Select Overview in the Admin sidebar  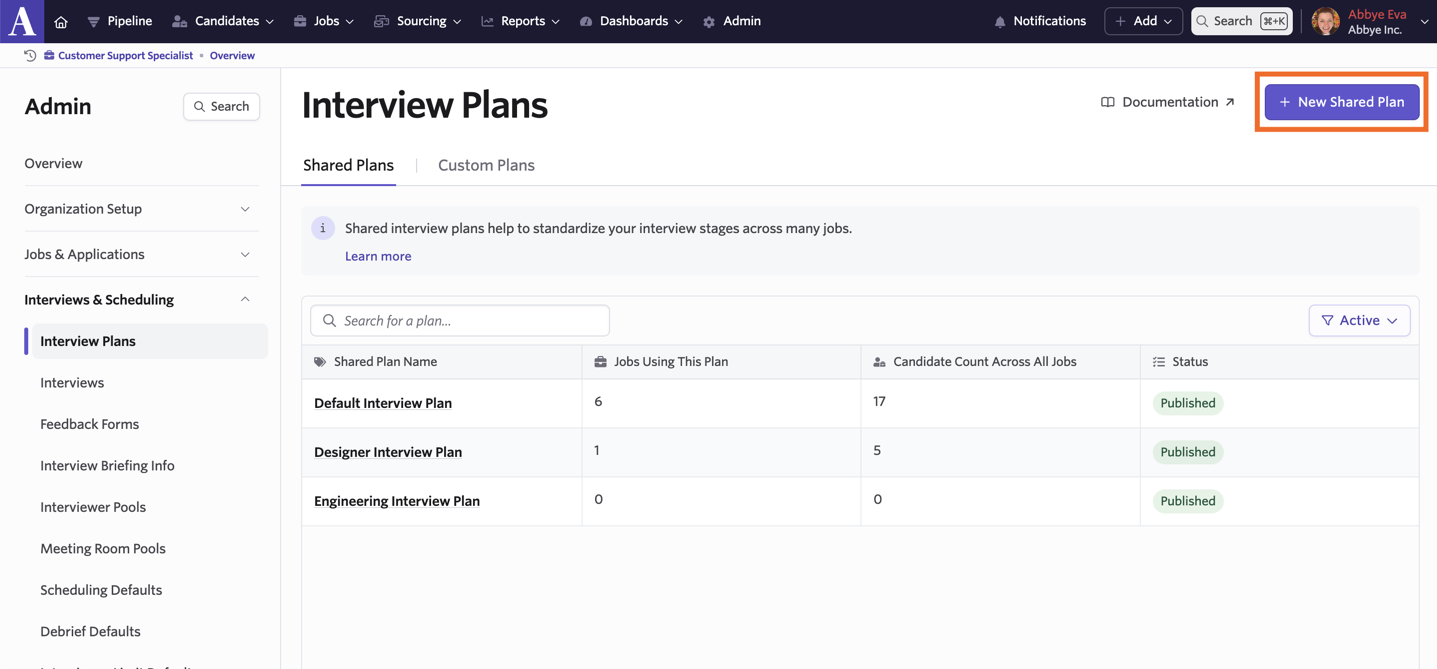click(x=53, y=163)
